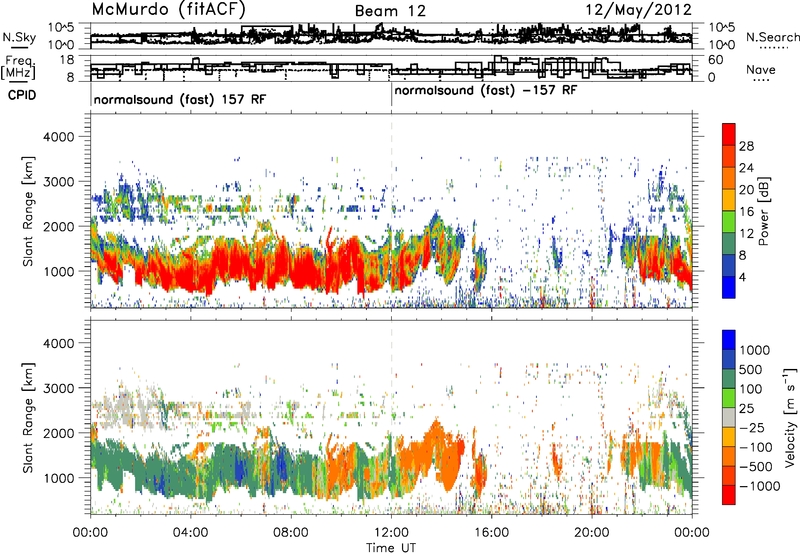
Task: Click the 'Power [dB]' colorbar label
Action: pos(763,211)
